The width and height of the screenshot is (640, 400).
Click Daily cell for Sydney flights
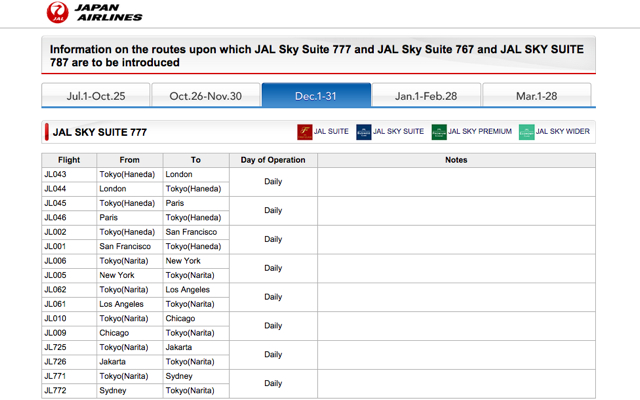[273, 384]
